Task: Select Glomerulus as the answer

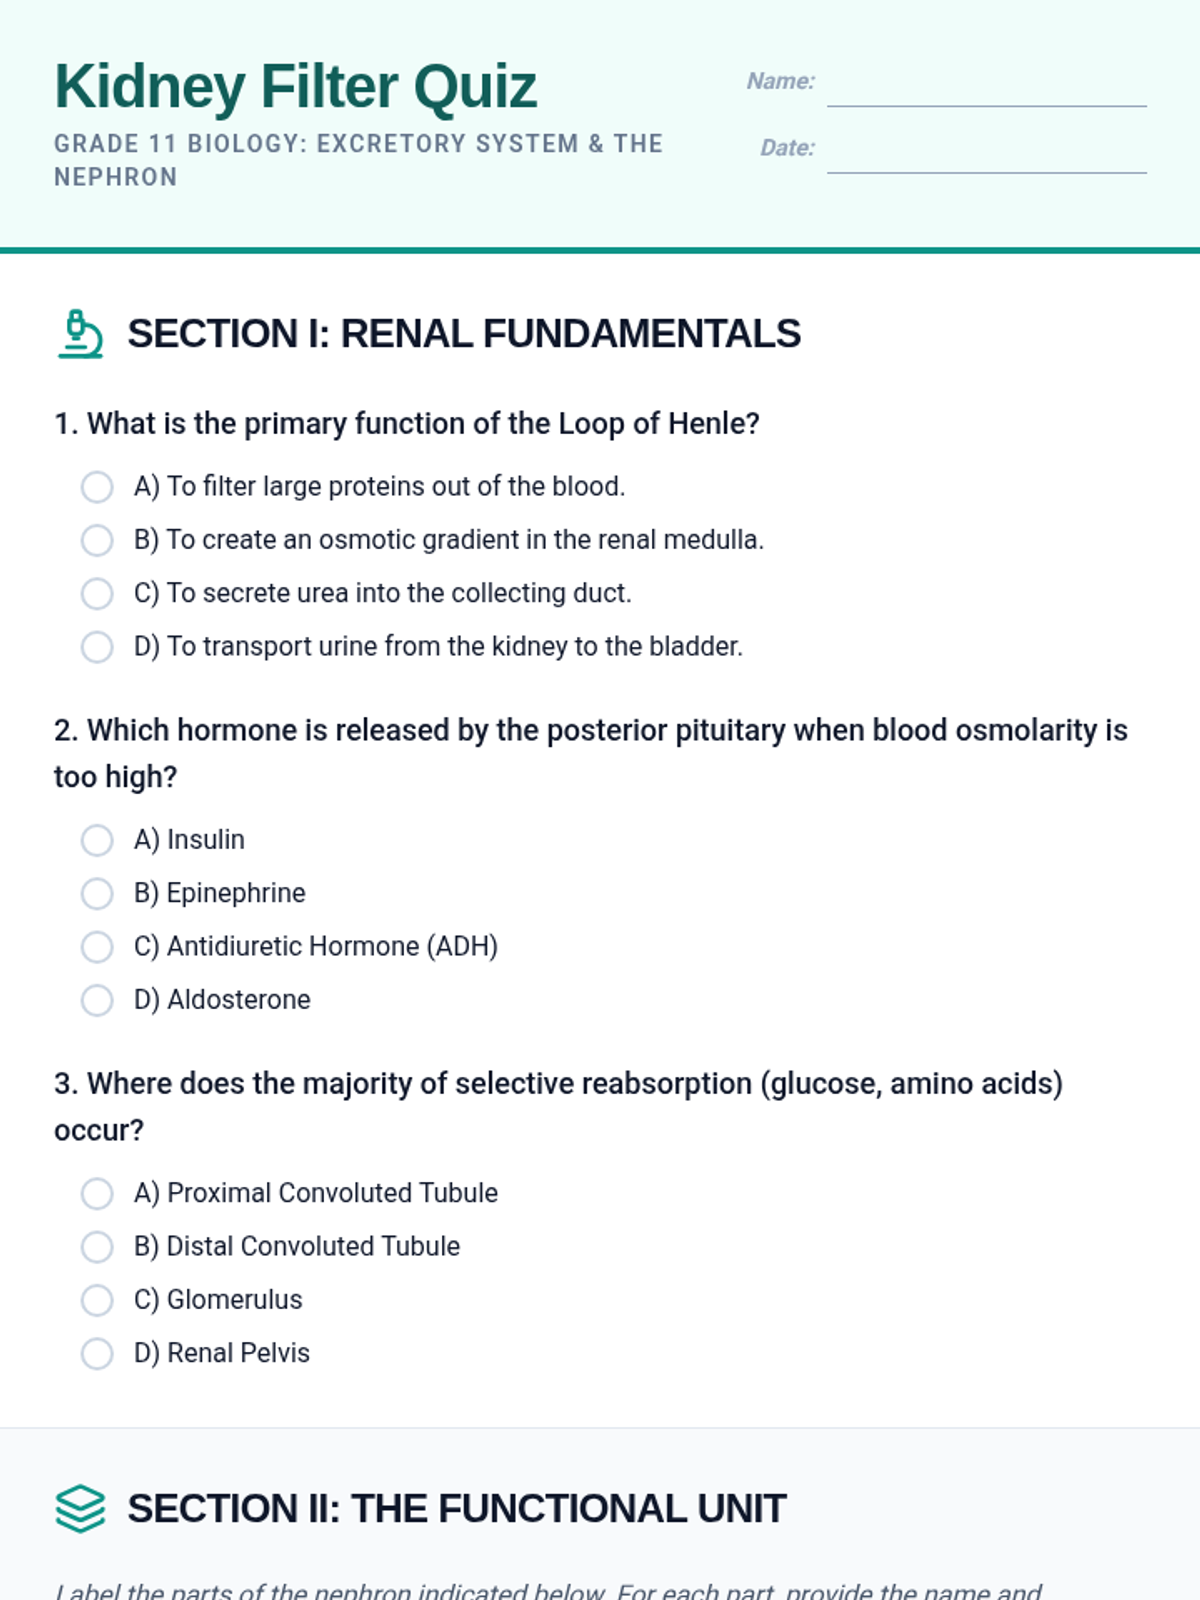Action: coord(97,1300)
